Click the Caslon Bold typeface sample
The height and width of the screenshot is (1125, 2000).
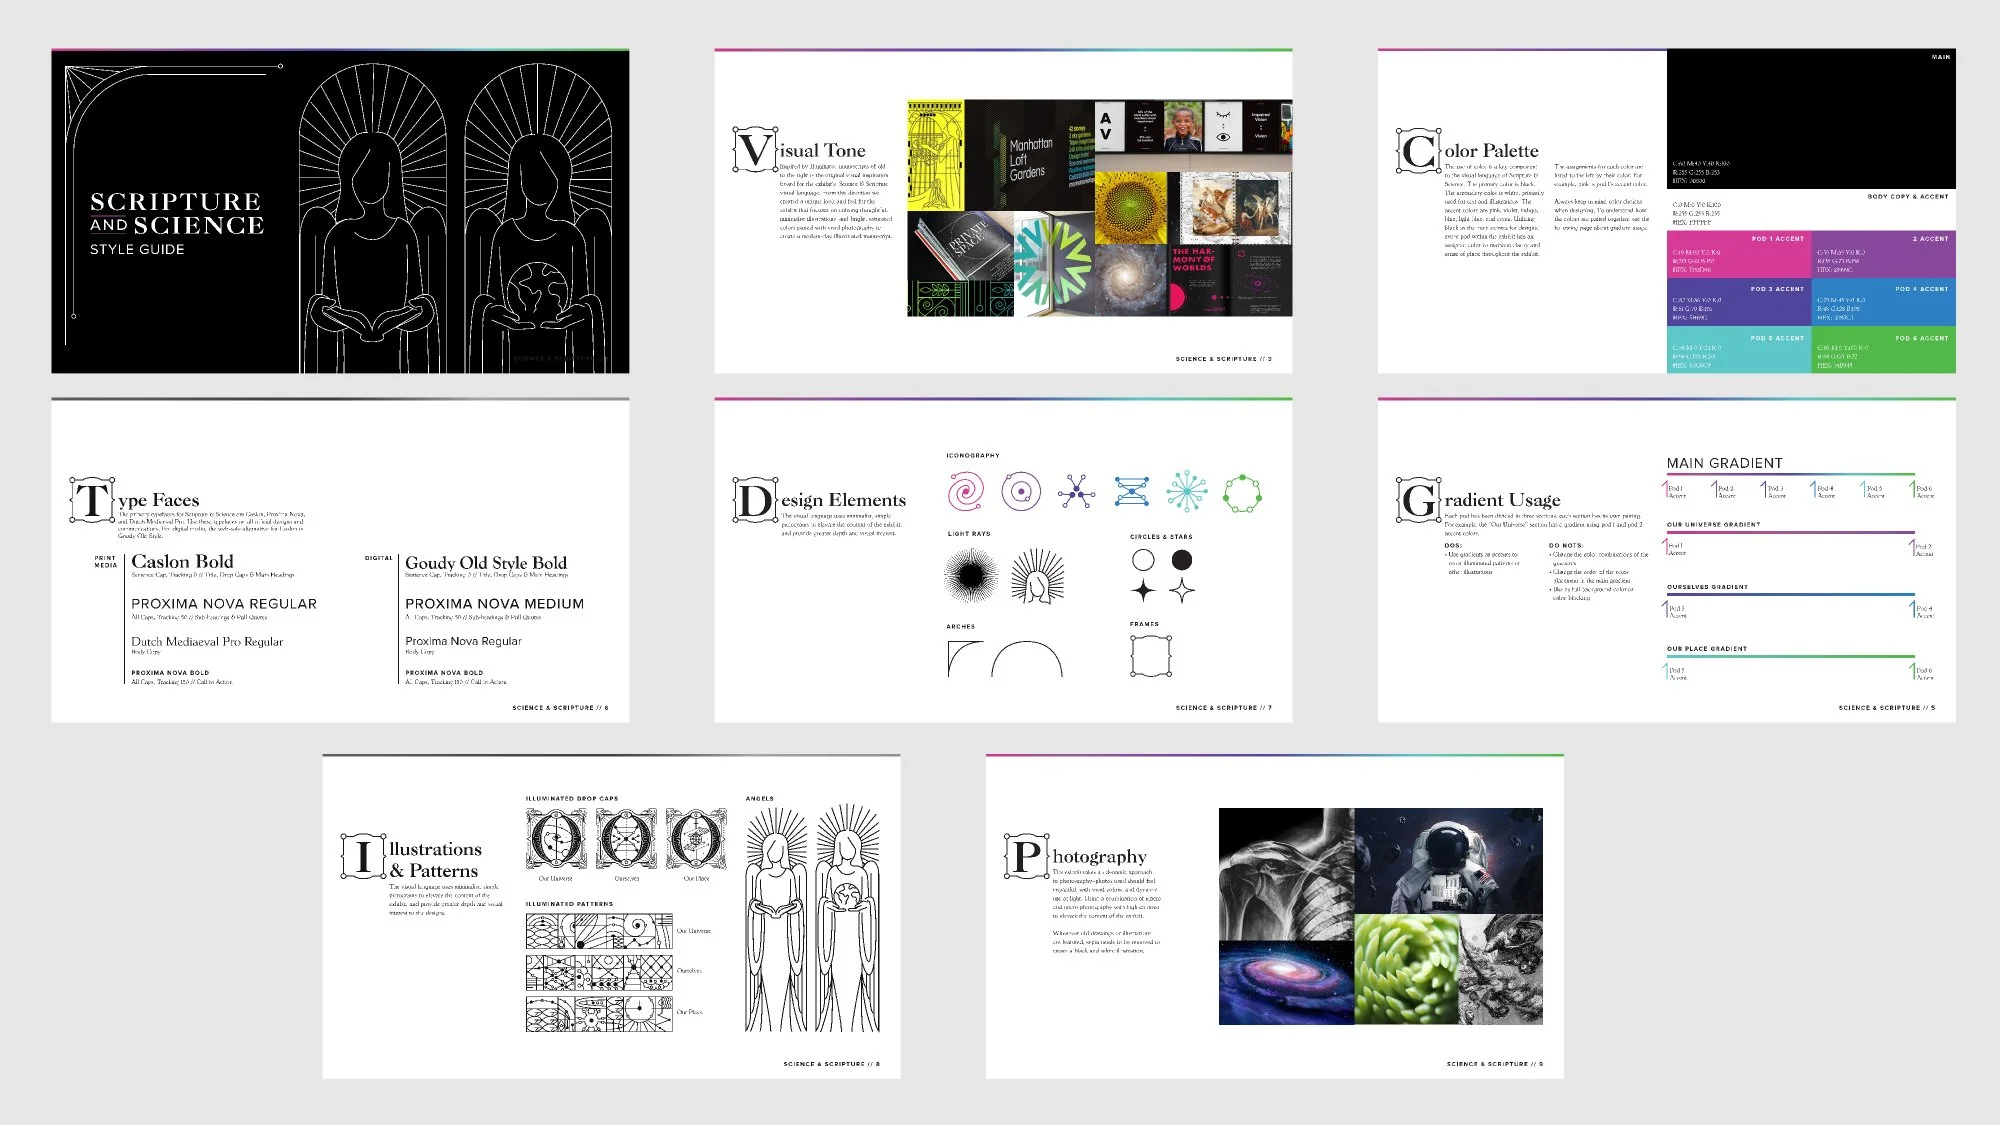[182, 562]
